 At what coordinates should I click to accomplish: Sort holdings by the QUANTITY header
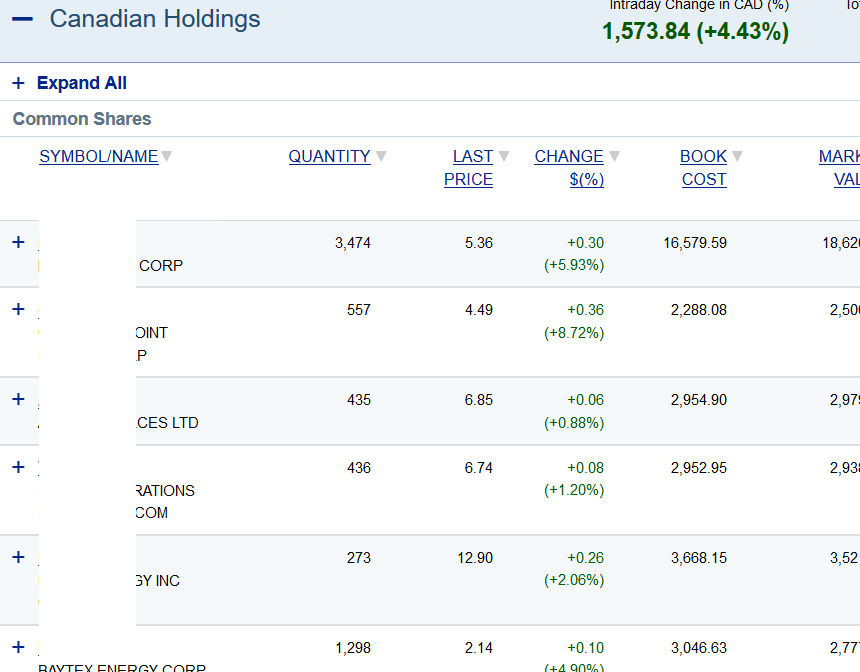tap(329, 156)
